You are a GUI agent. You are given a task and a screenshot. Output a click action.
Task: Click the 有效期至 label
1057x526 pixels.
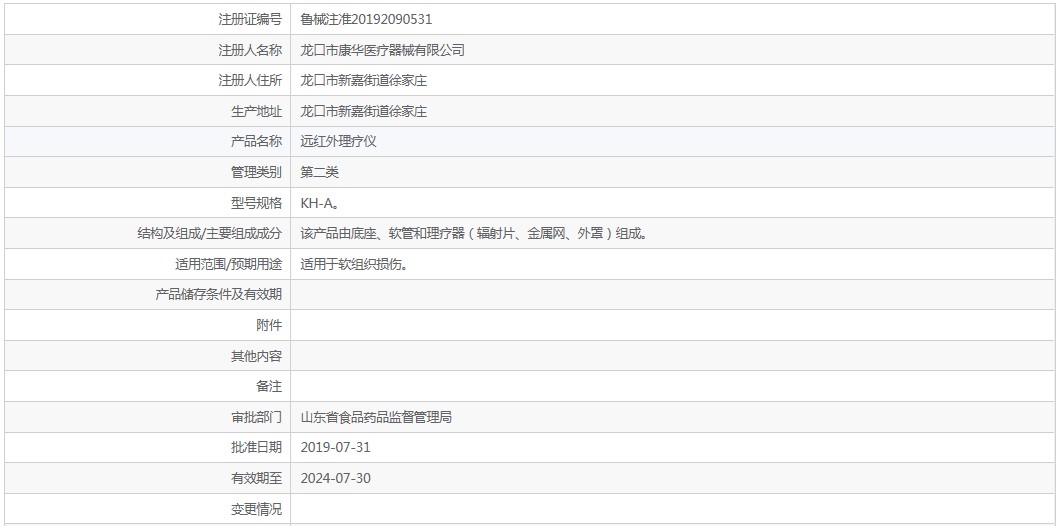pos(256,479)
